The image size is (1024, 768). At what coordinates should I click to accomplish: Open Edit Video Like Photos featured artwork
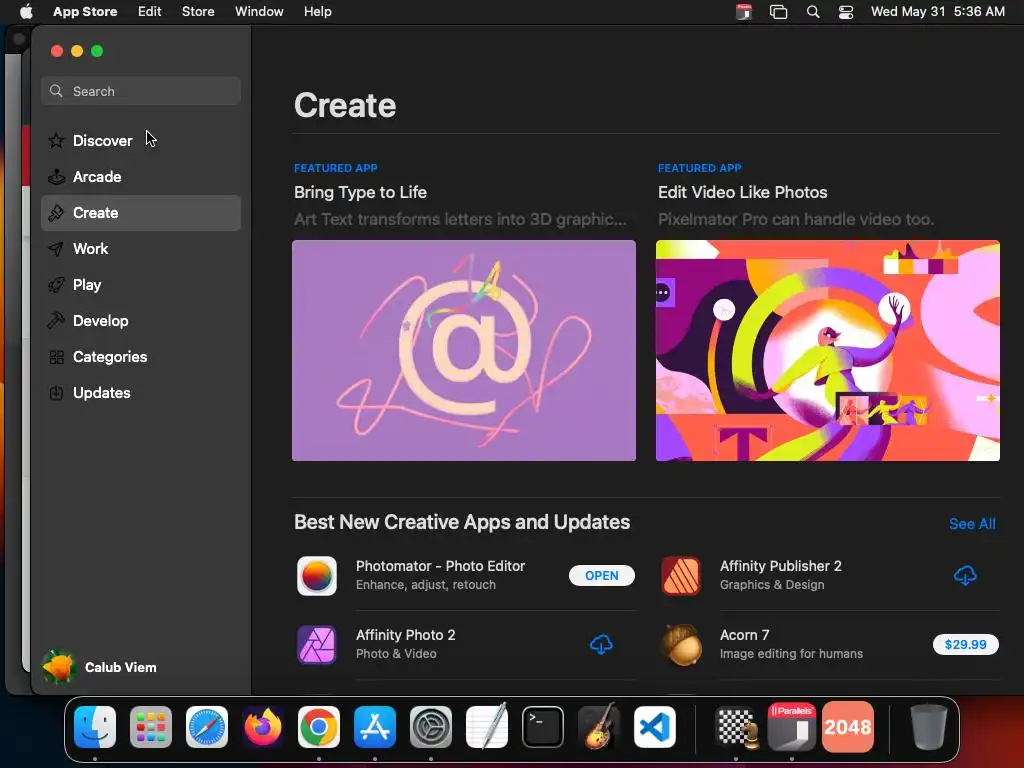[827, 350]
